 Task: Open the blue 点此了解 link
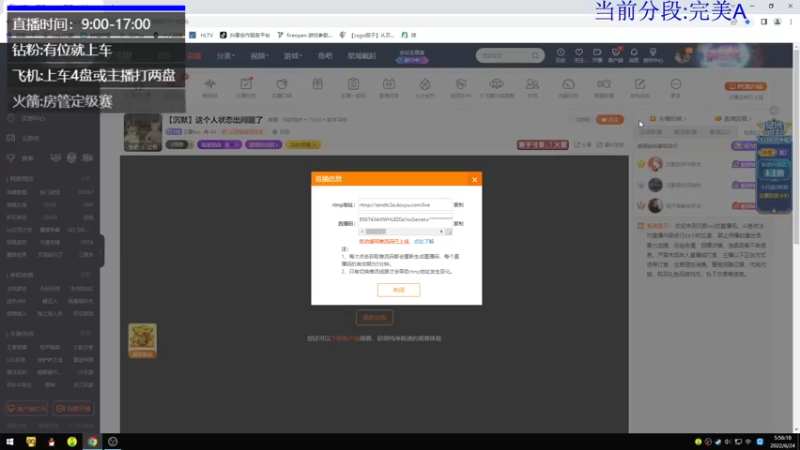tap(423, 242)
